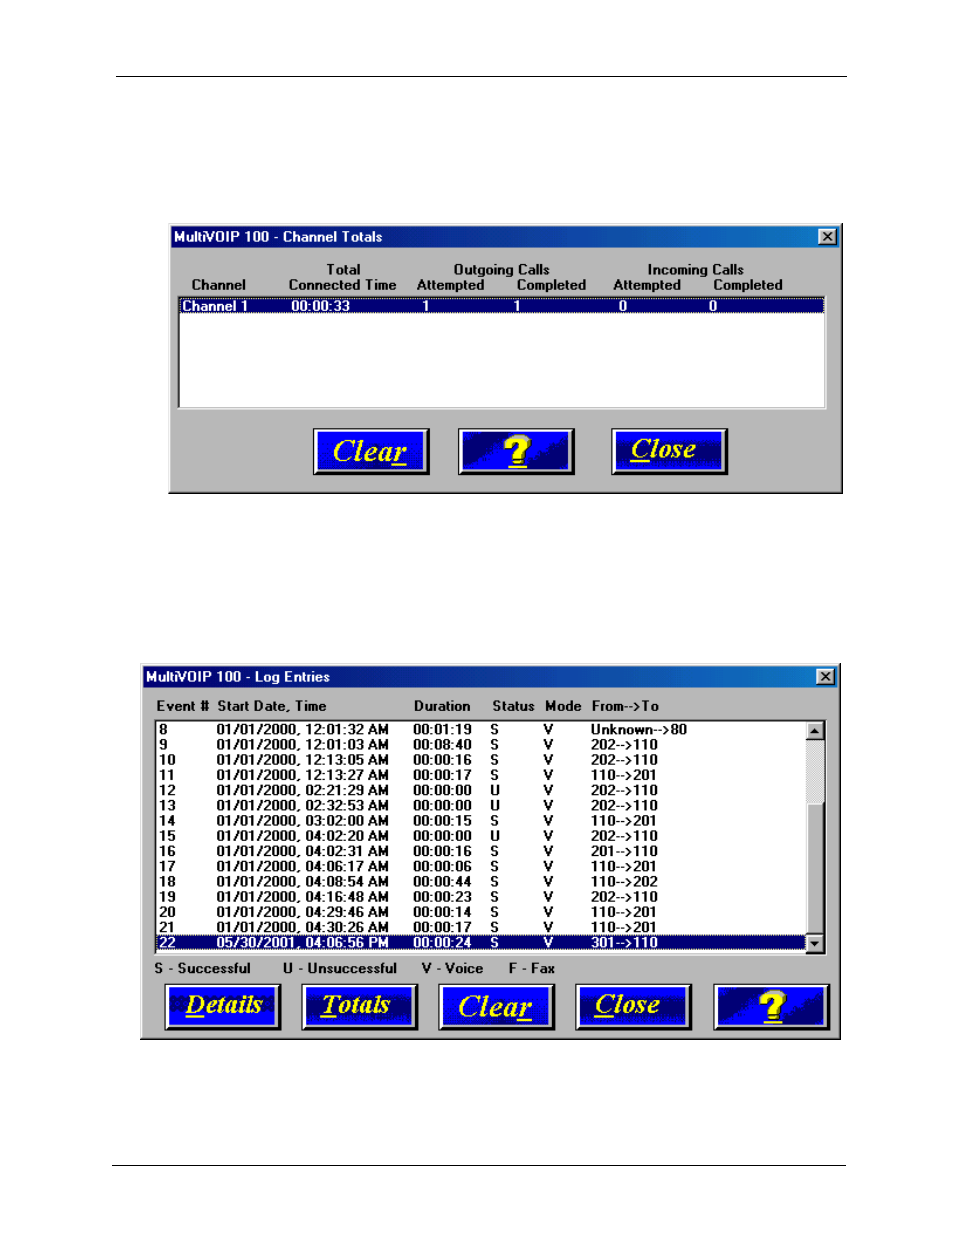The image size is (954, 1235).
Task: Click the log list scroll down arrow
Action: tap(815, 943)
